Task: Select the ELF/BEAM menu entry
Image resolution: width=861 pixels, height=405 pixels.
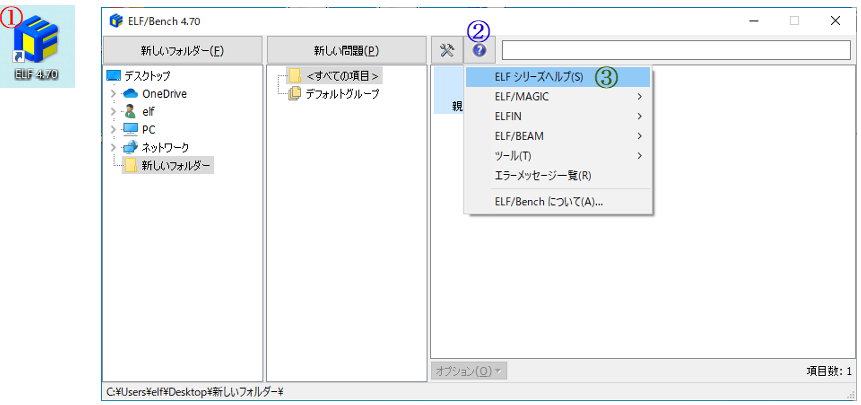Action: (x=558, y=136)
